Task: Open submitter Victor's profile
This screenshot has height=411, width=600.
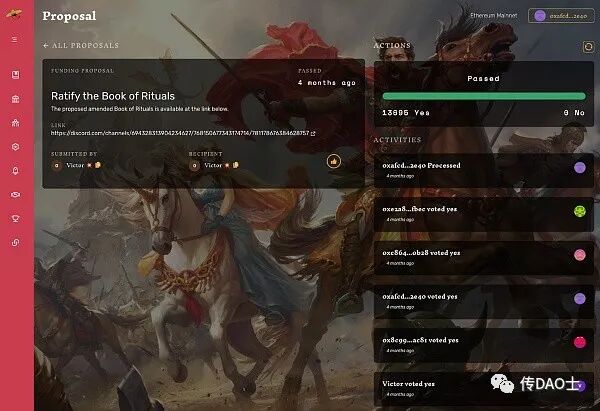Action: coord(76,165)
